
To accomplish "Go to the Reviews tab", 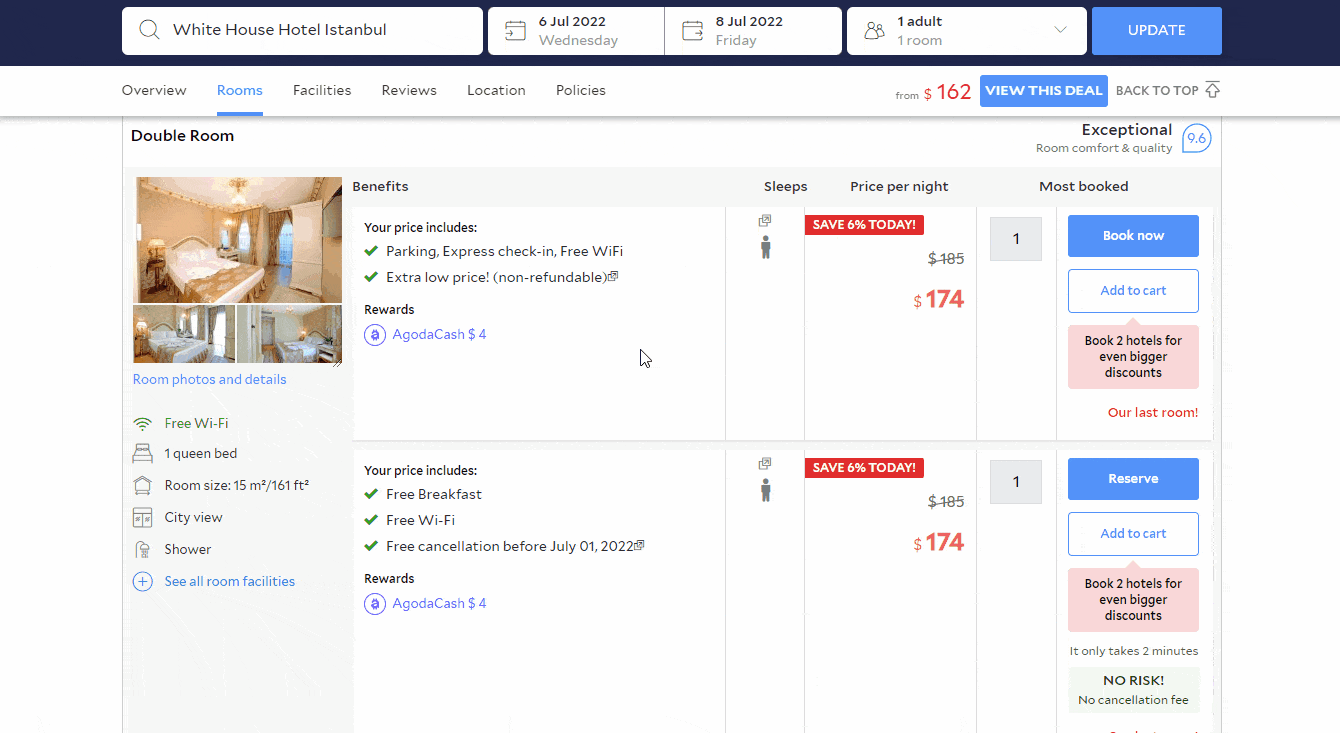I will 409,90.
